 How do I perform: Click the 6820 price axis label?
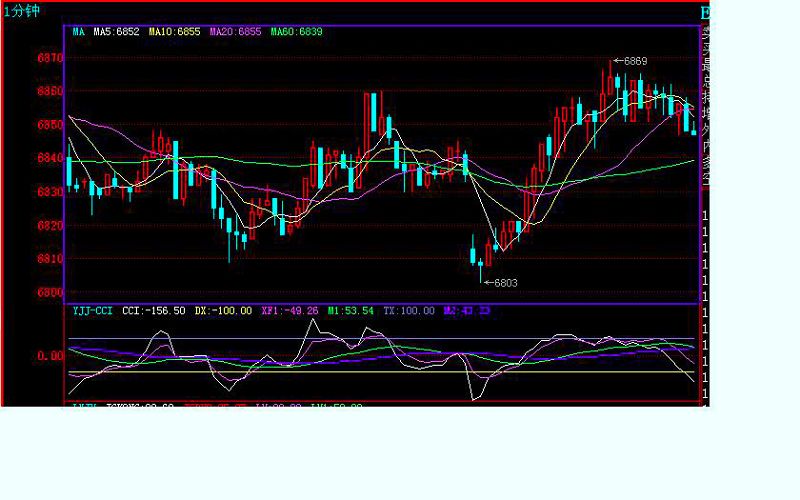click(x=50, y=226)
